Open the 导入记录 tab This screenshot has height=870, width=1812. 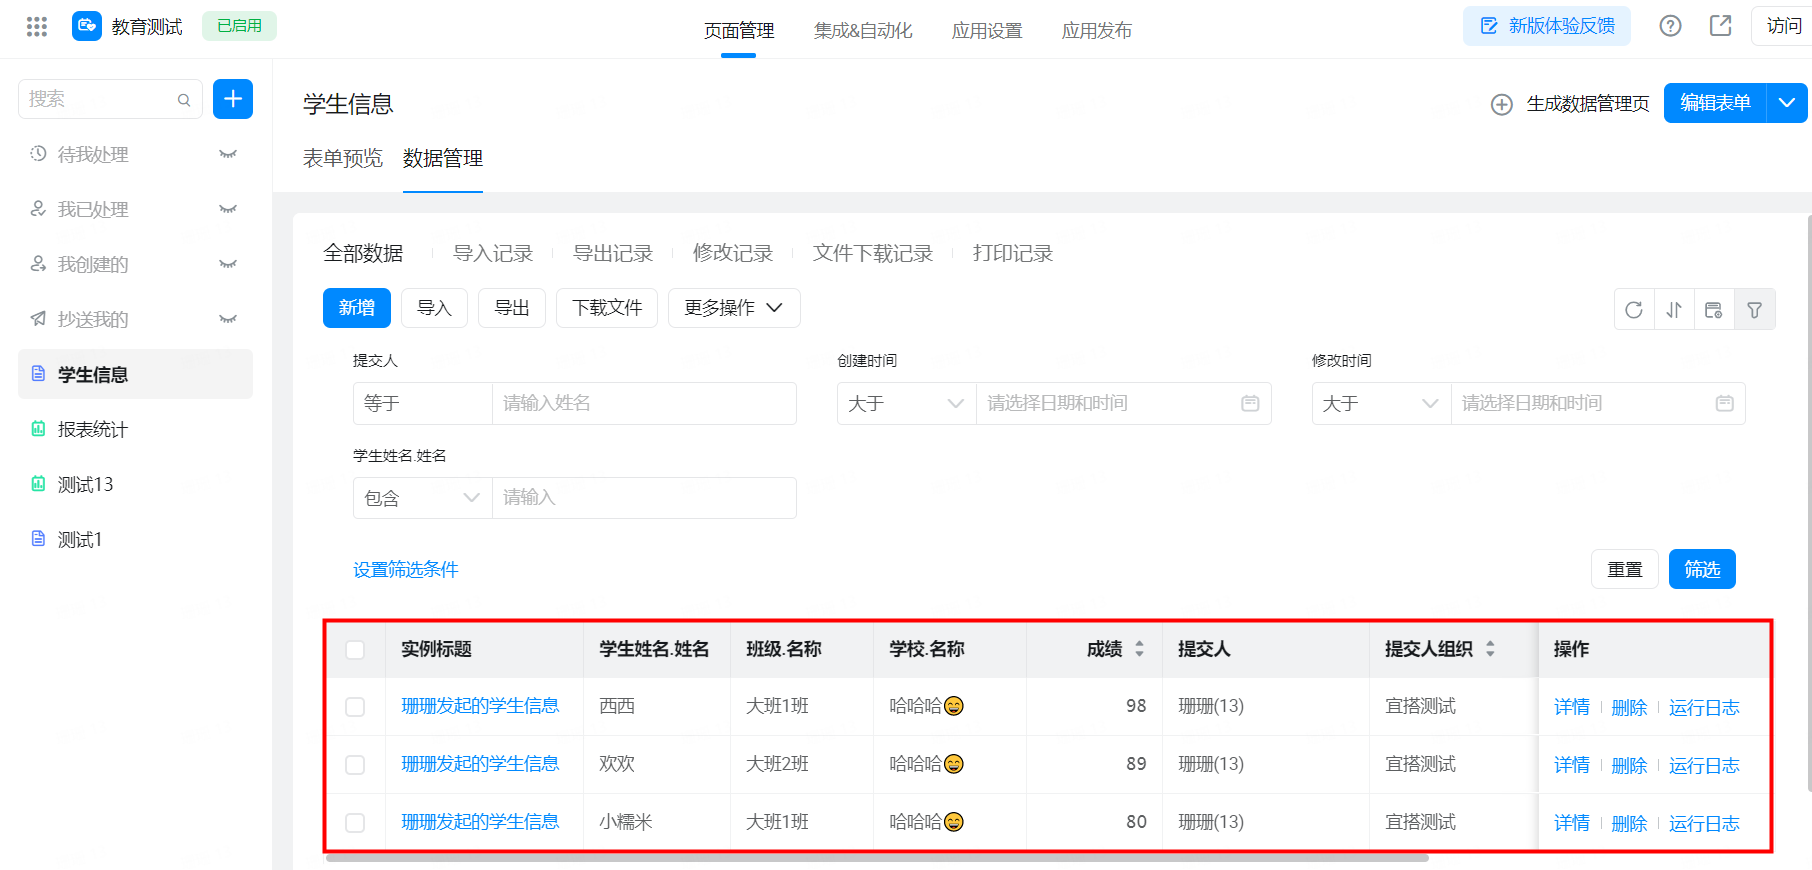(493, 253)
